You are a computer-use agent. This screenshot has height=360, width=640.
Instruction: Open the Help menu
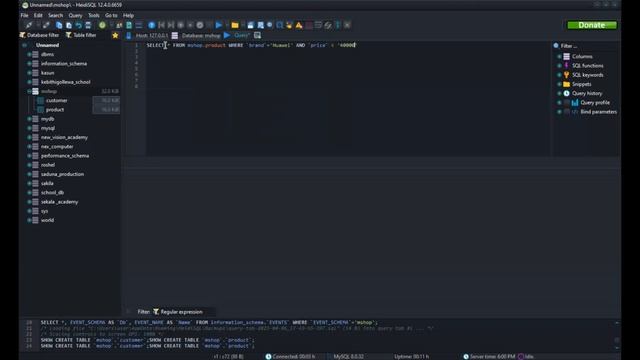click(129, 16)
